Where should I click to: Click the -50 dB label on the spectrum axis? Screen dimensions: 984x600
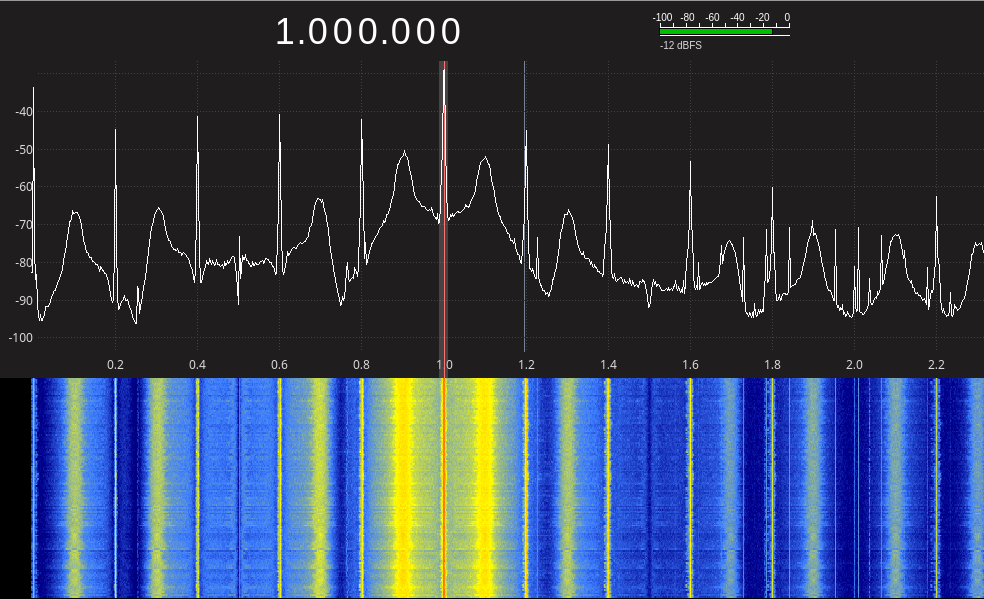24,149
